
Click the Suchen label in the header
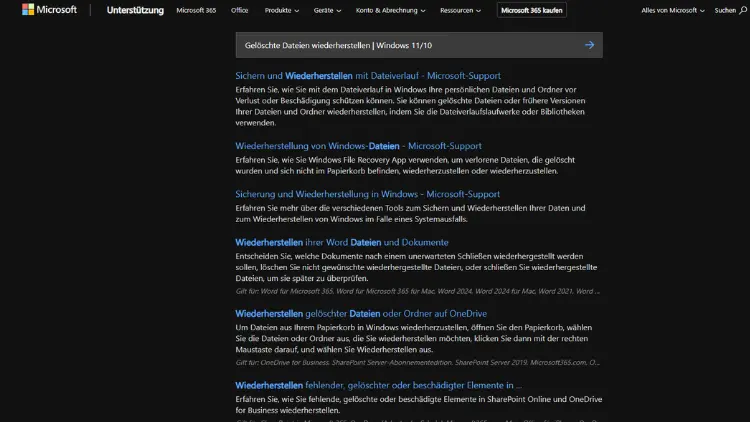pos(725,10)
